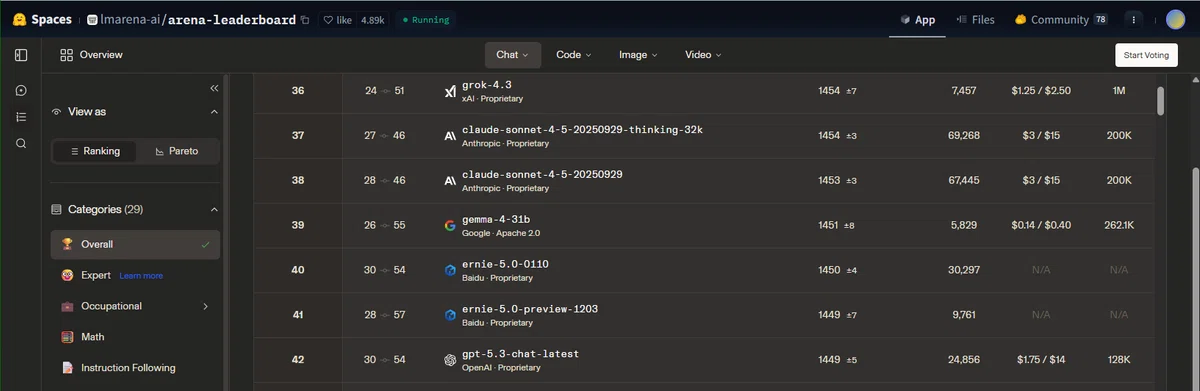The width and height of the screenshot is (1200, 391).
Task: Copy the space name with copy icon
Action: pyautogui.click(x=305, y=19)
